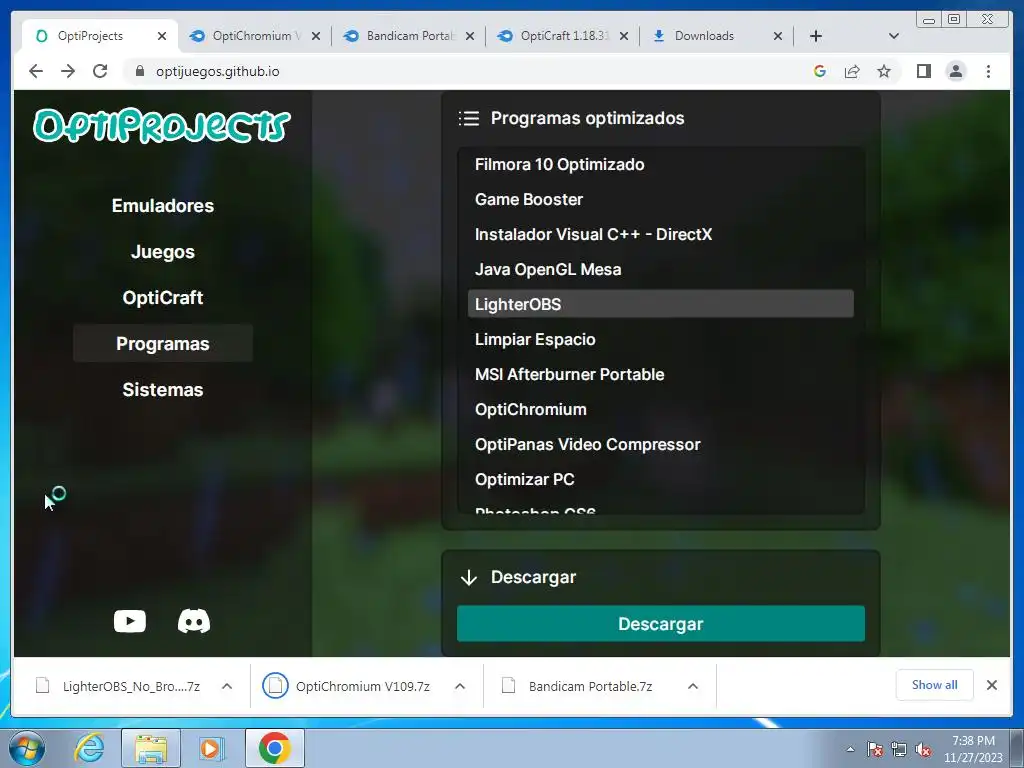Image resolution: width=1024 pixels, height=768 pixels.
Task: Bookmark this page with the star icon
Action: (x=884, y=71)
